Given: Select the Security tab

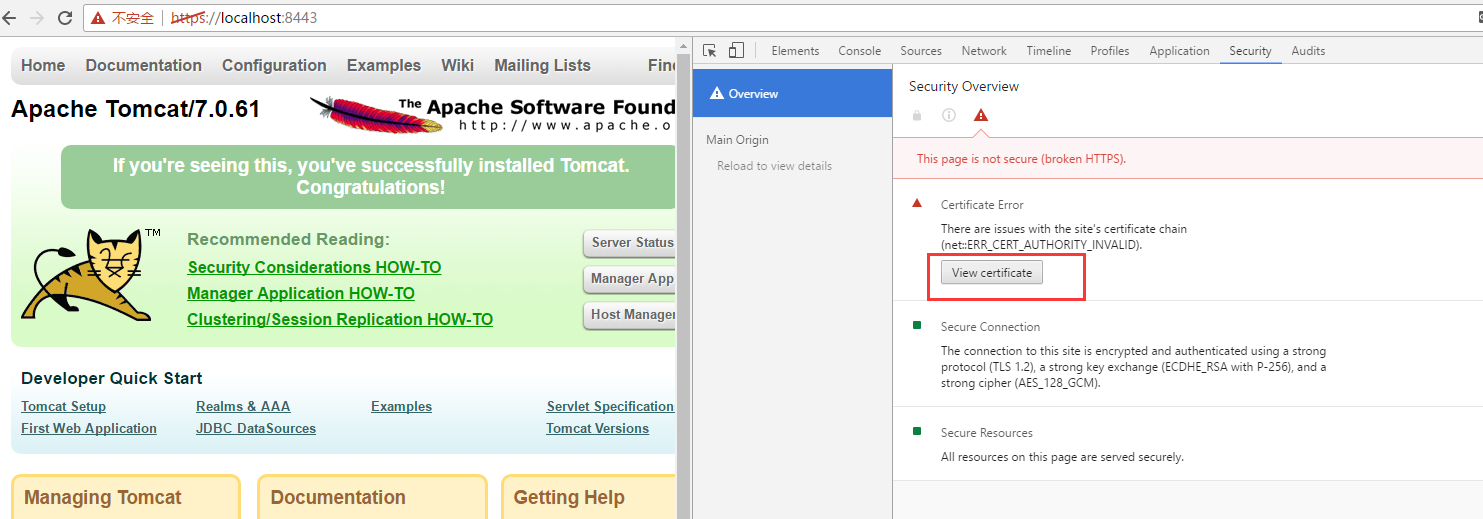Looking at the screenshot, I should [x=1250, y=51].
